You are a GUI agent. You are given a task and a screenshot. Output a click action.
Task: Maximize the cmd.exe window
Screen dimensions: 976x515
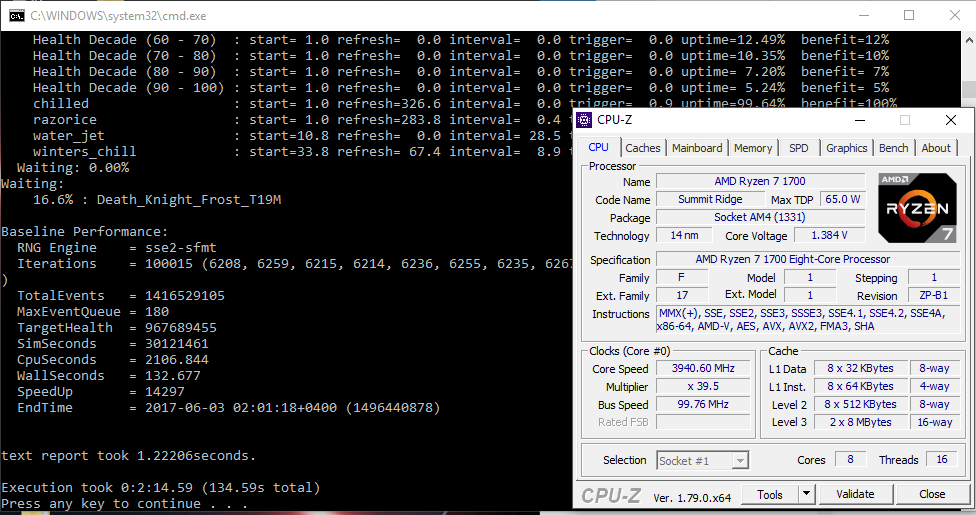(909, 16)
